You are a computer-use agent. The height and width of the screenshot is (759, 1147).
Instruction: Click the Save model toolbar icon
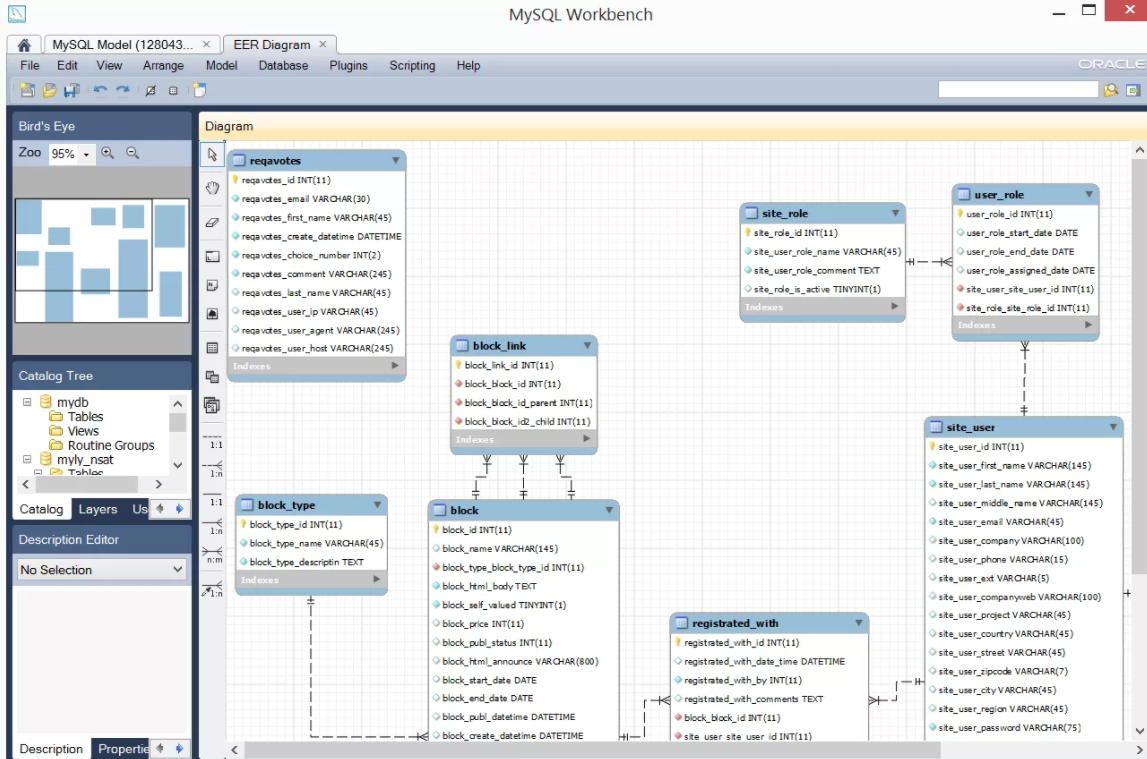71,90
